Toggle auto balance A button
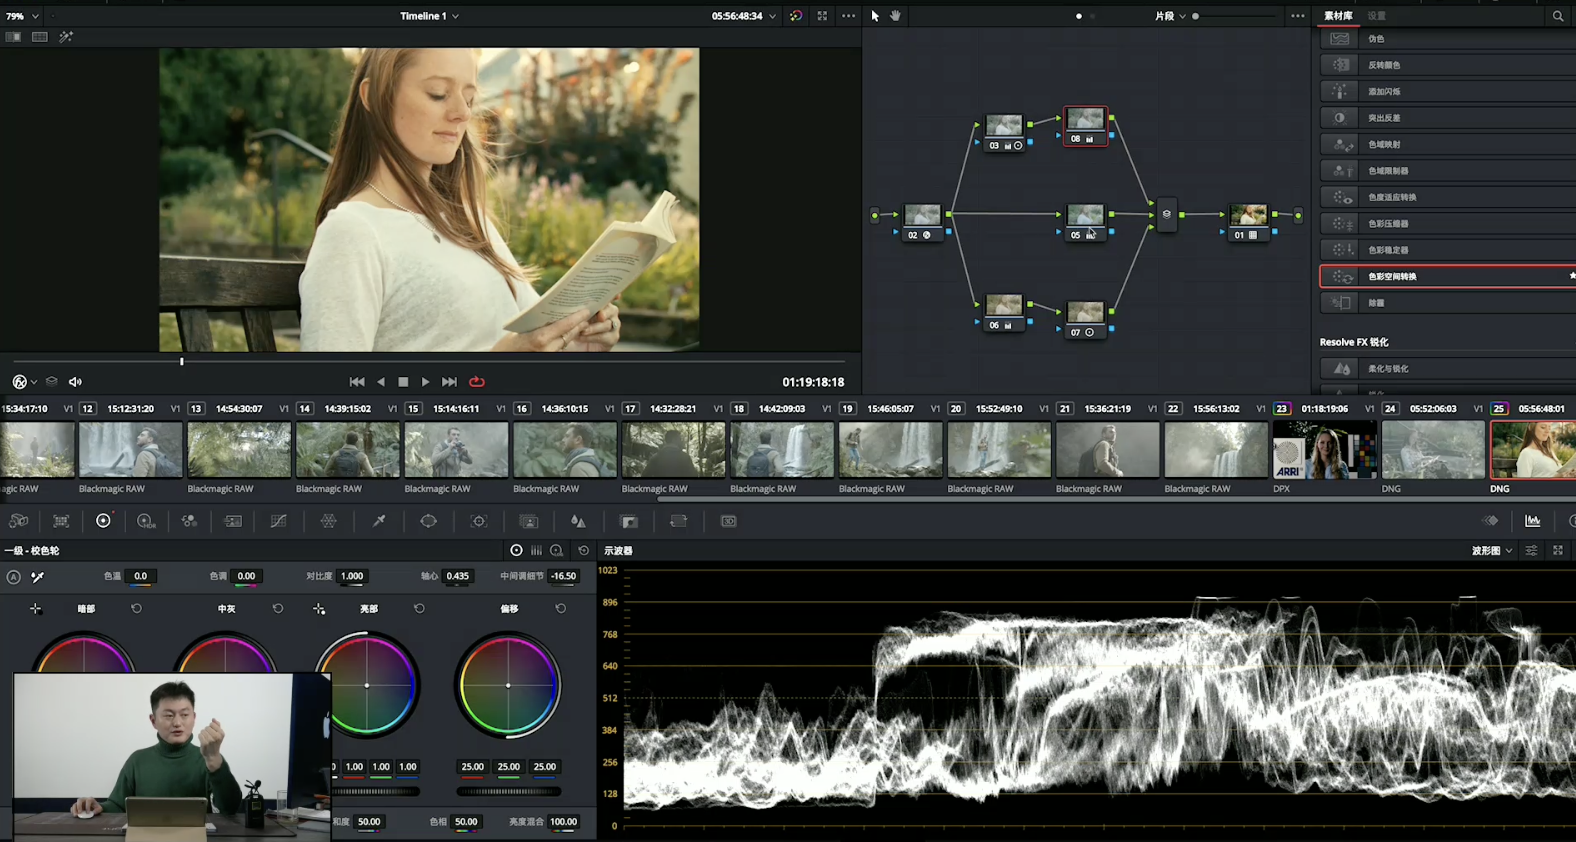Screen dimensions: 1576x842 click(13, 577)
